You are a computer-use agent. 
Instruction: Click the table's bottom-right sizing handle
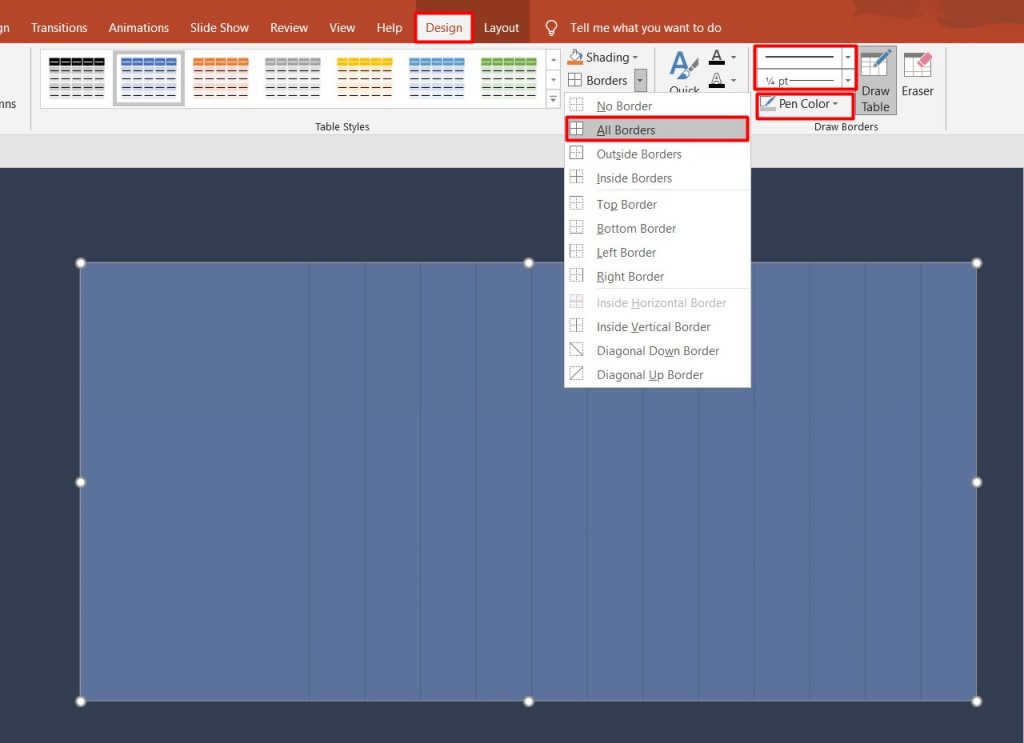[x=976, y=701]
